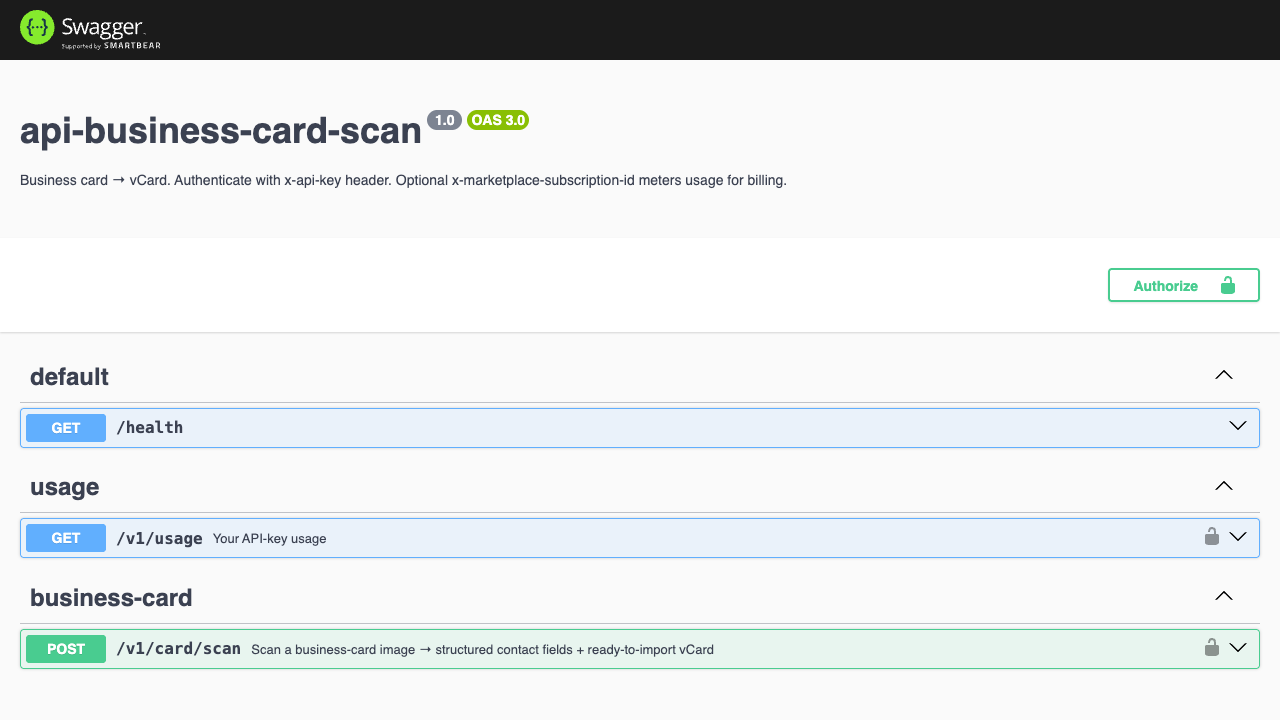The image size is (1280, 720).
Task: Click the 'Scan a business-card image' summary
Action: pyautogui.click(x=483, y=650)
